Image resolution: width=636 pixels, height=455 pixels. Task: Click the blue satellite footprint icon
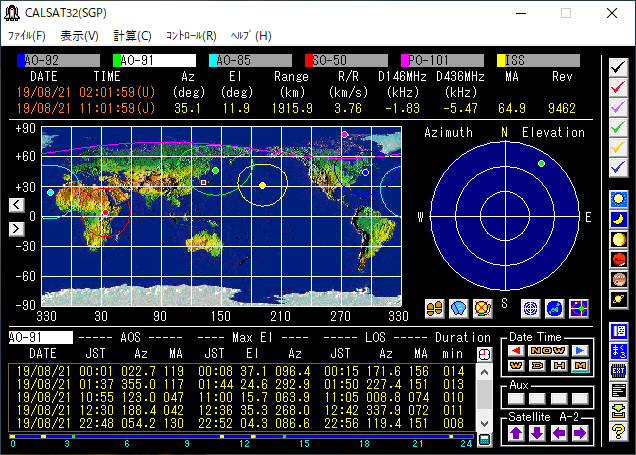(x=459, y=309)
